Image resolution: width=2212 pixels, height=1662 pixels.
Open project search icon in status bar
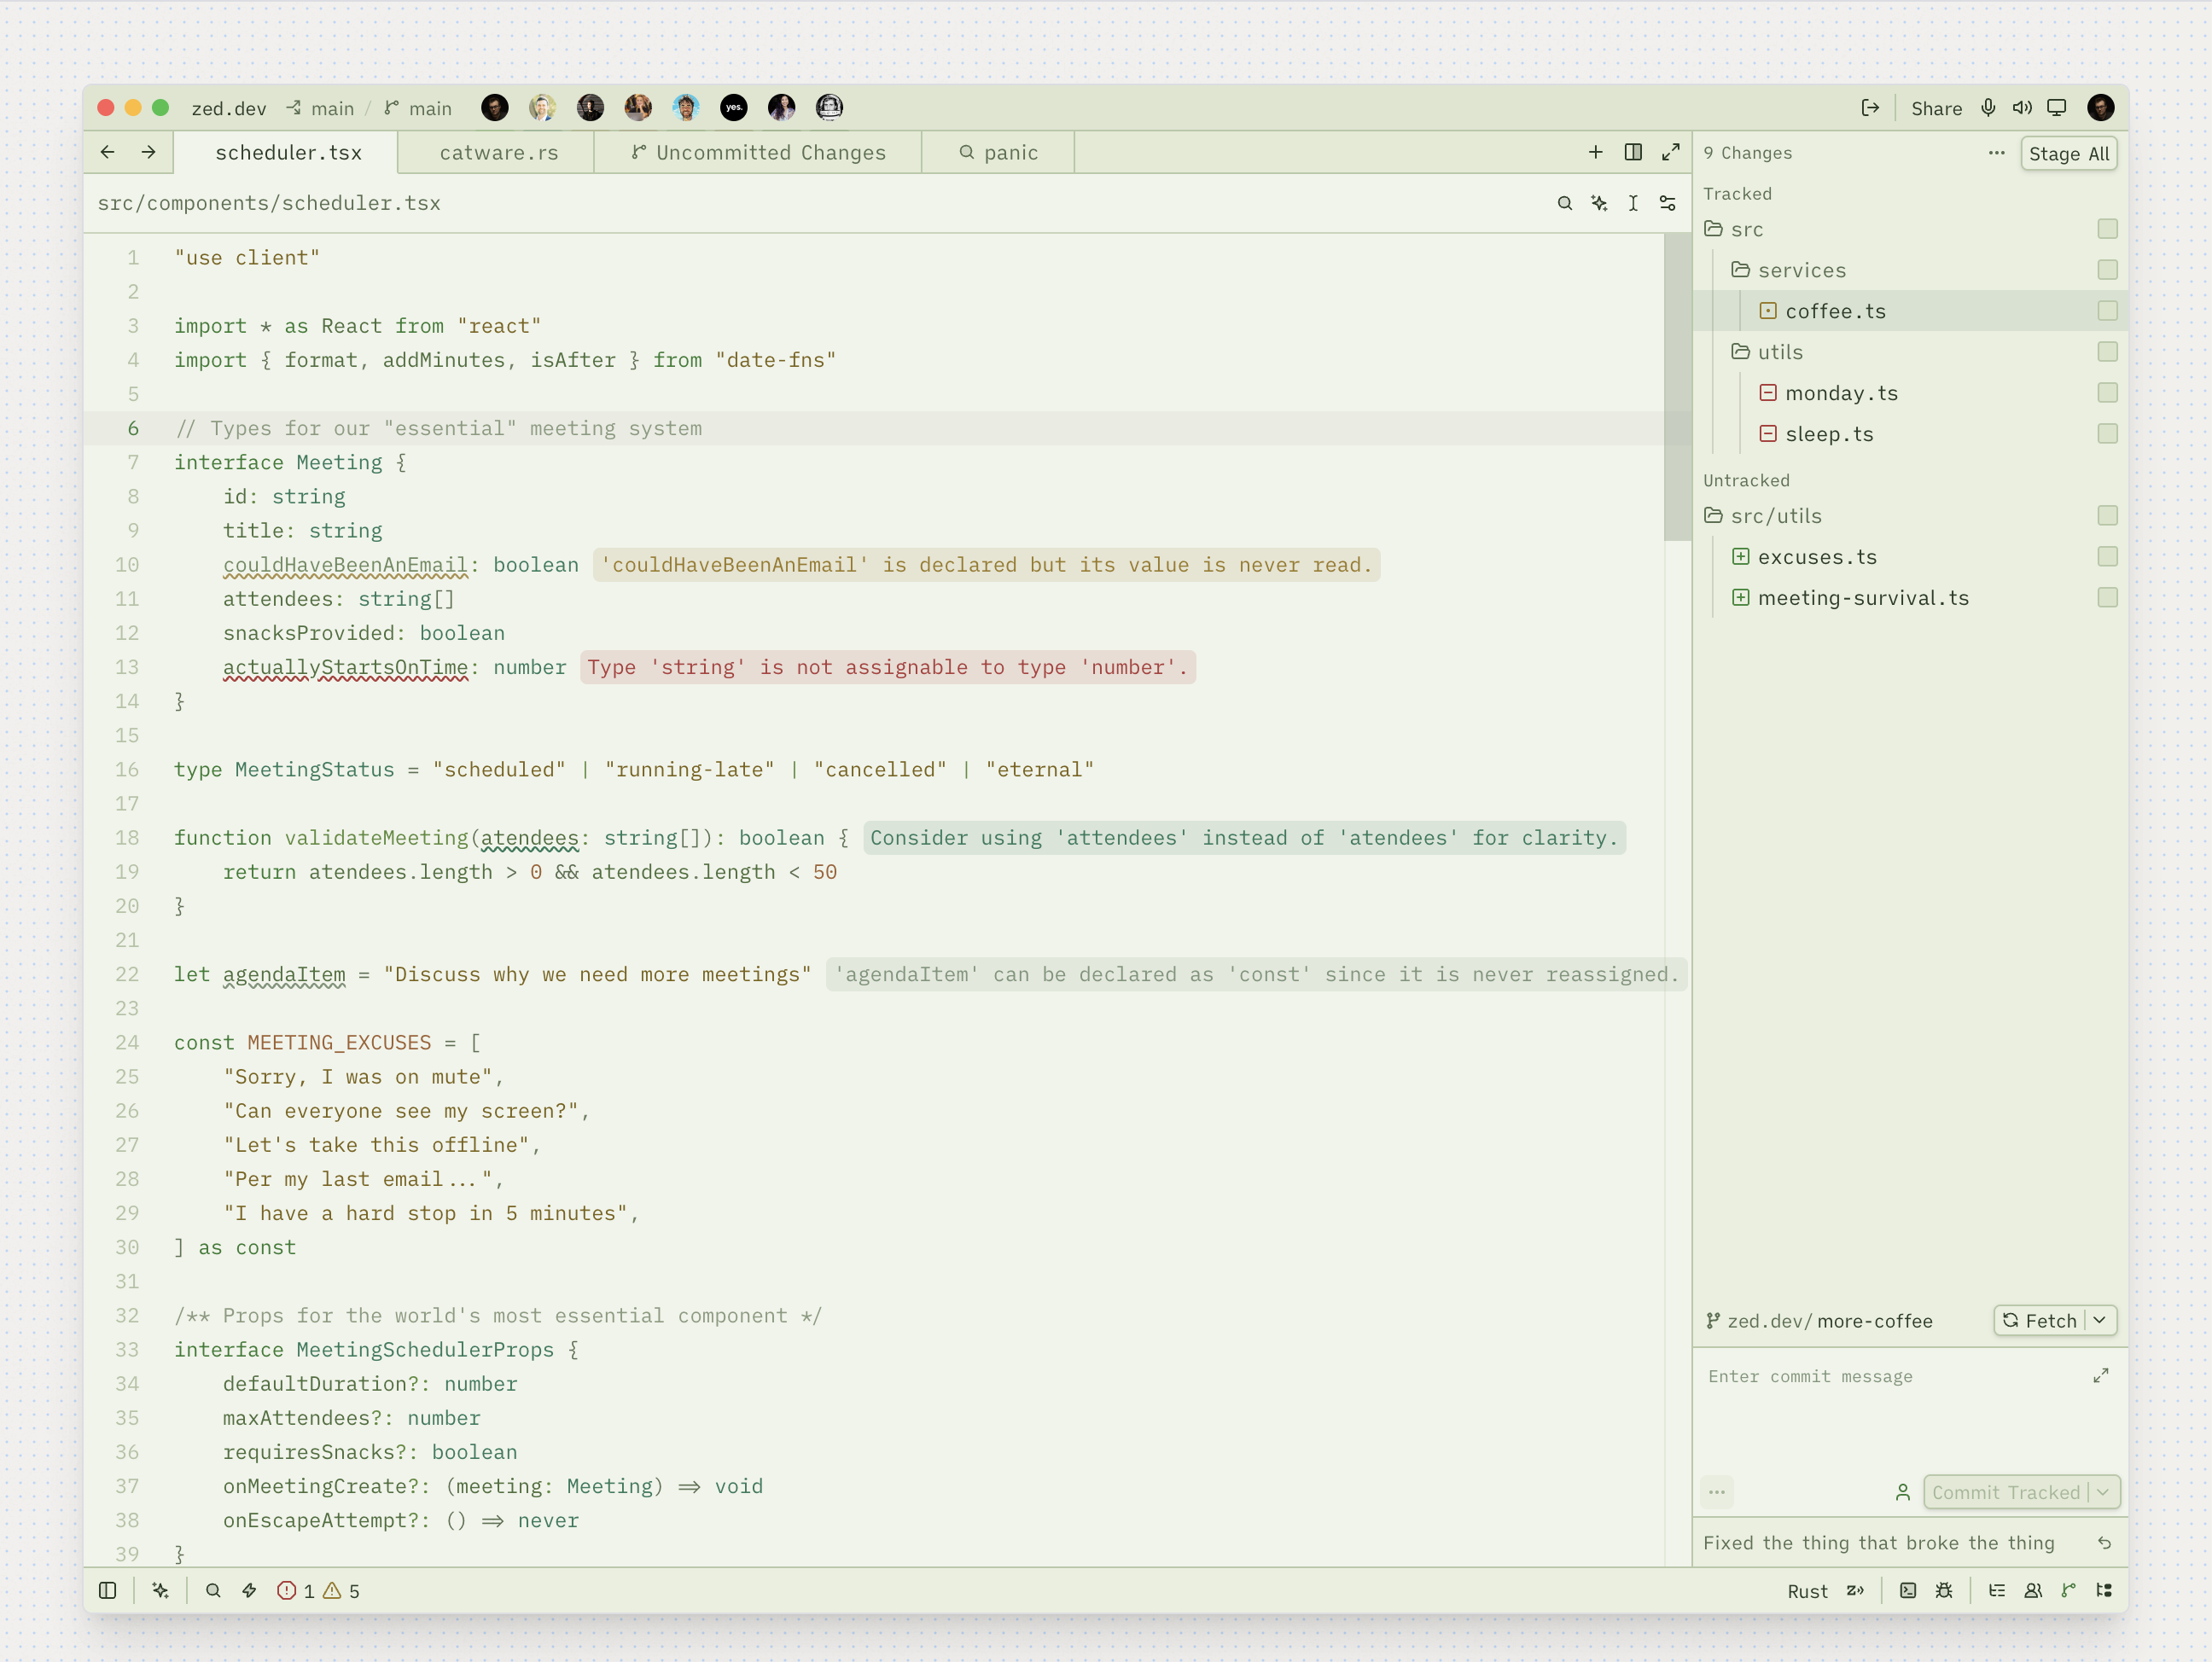(213, 1590)
